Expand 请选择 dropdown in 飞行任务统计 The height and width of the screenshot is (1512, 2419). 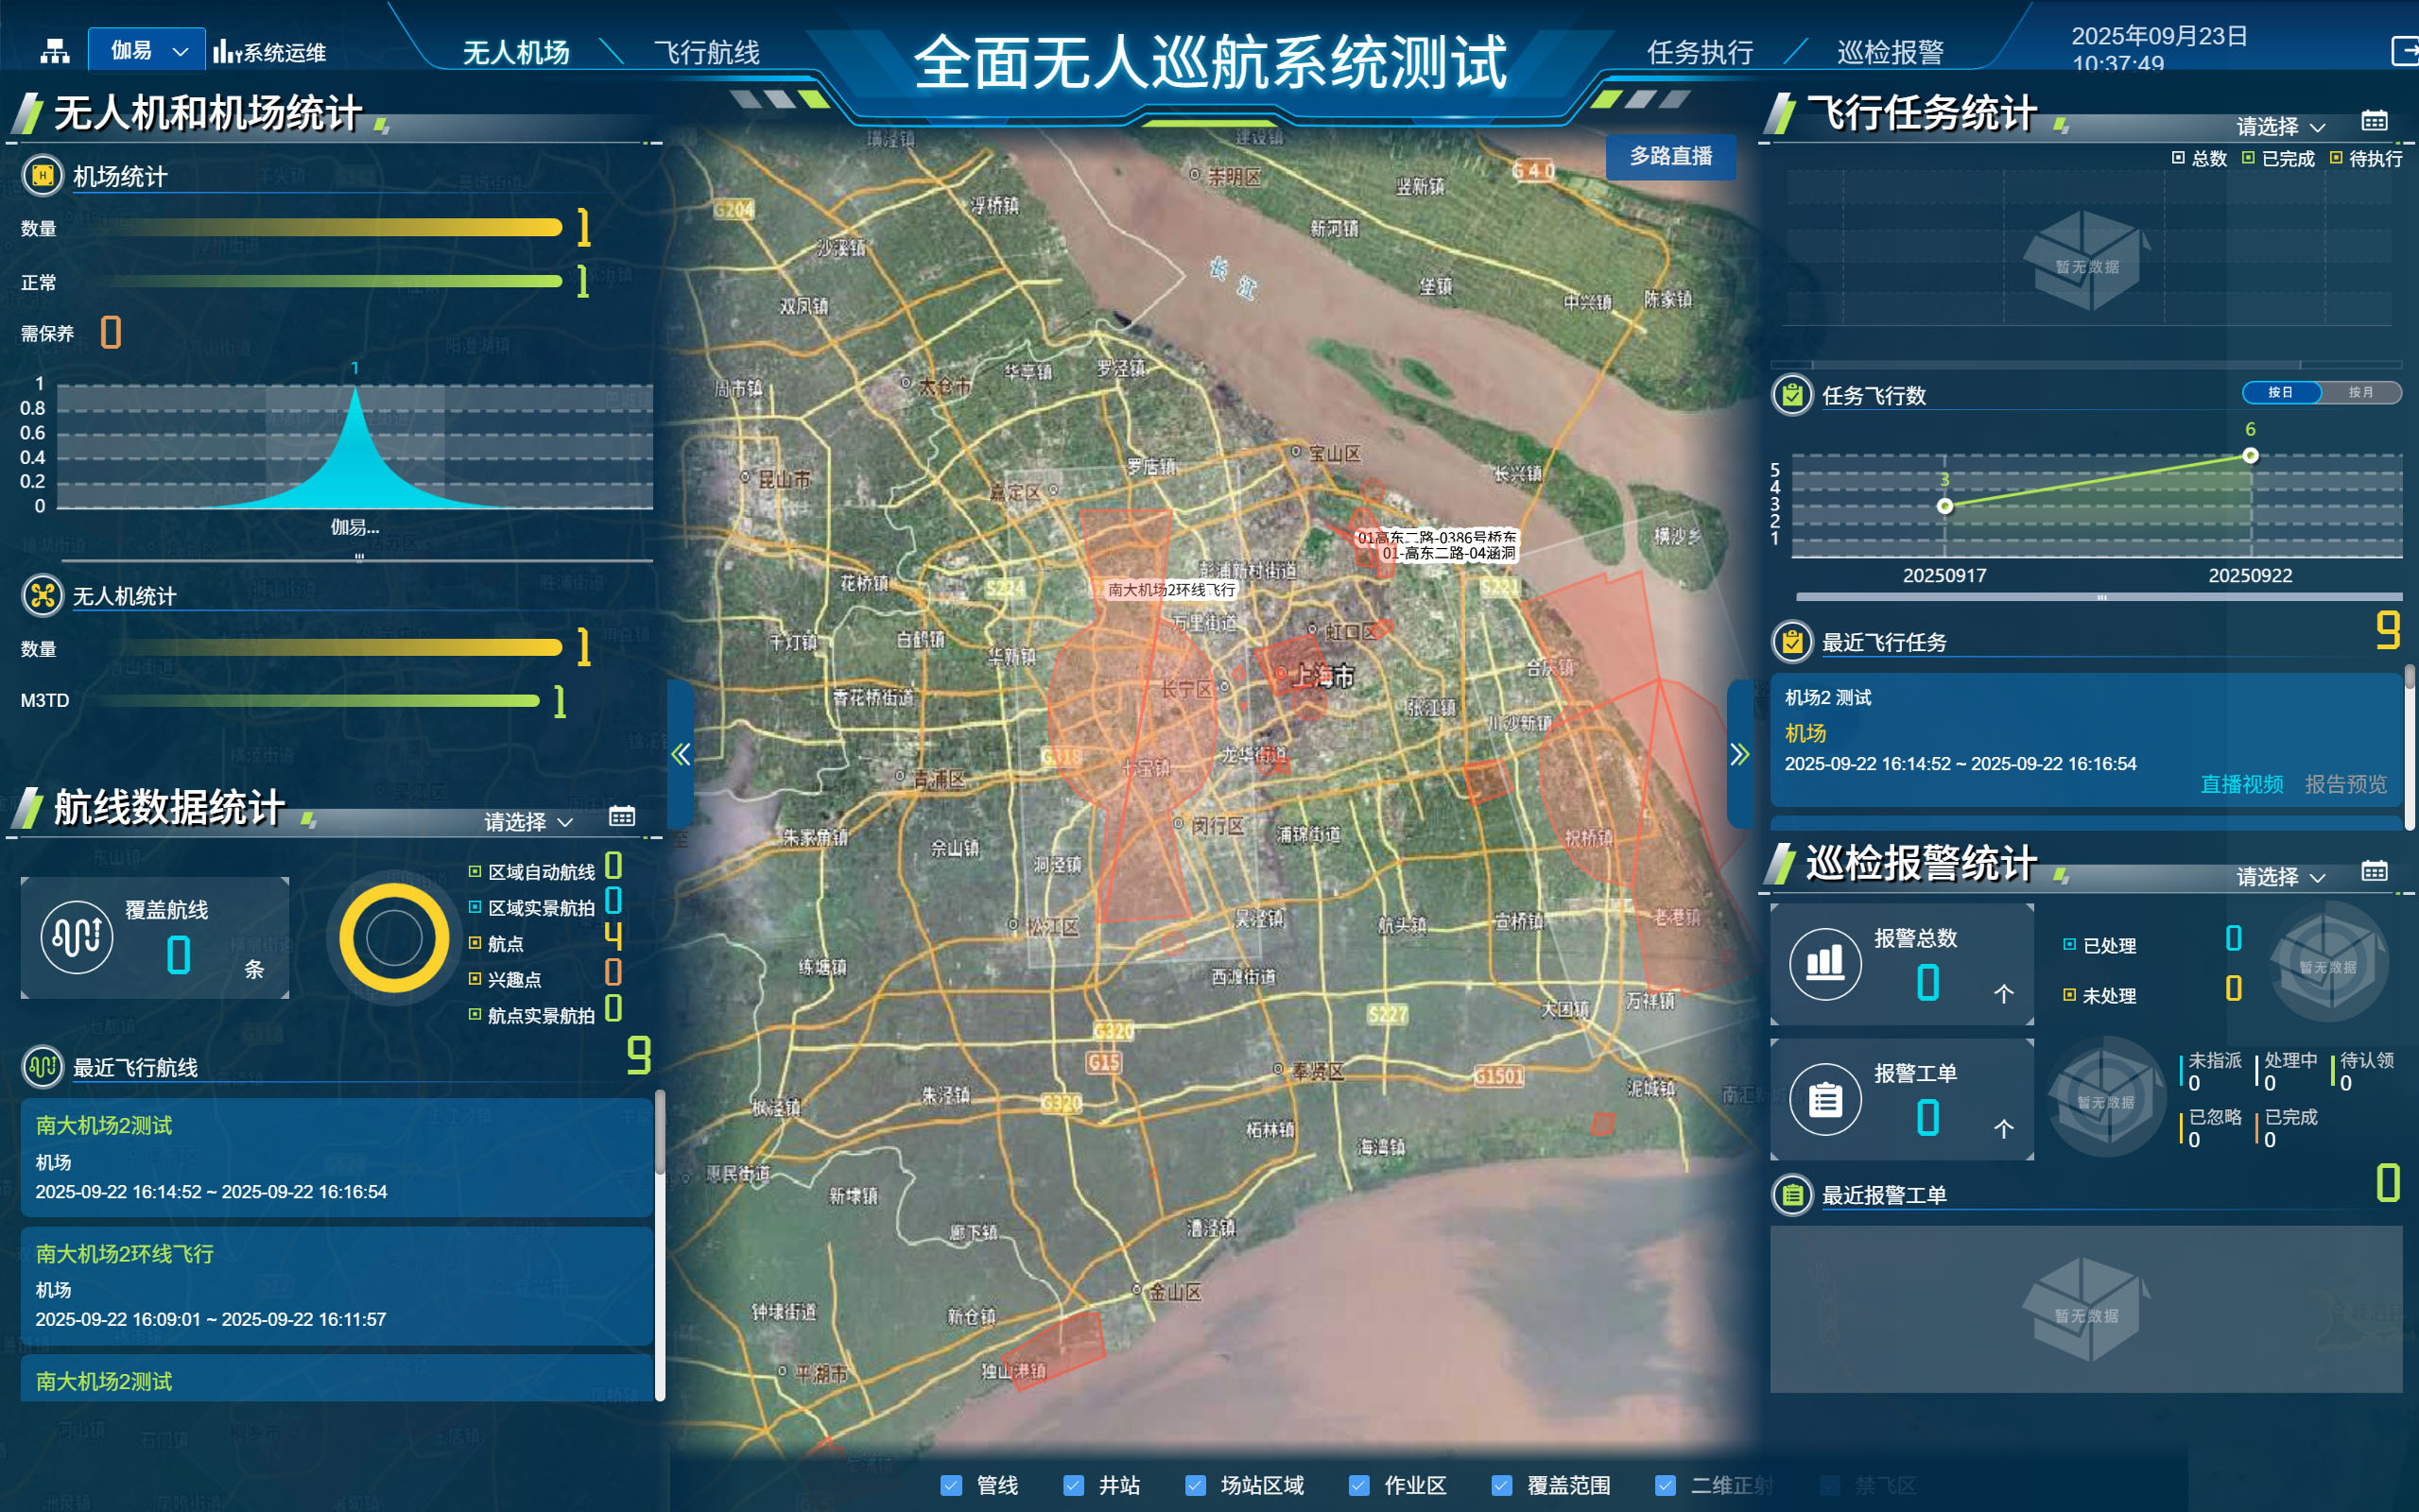tap(2280, 127)
